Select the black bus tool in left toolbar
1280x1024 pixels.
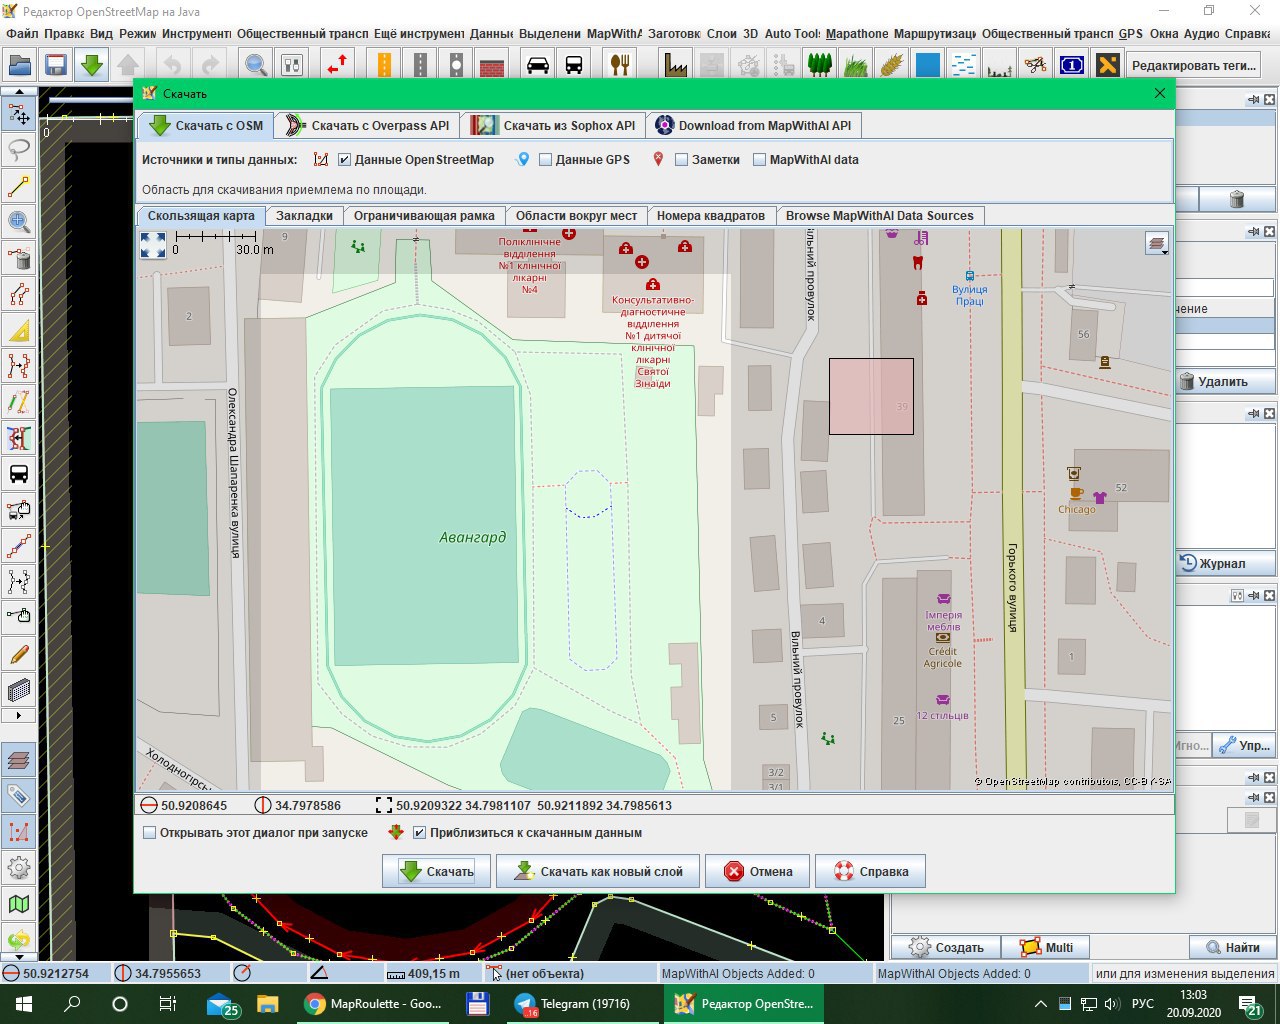tap(19, 474)
